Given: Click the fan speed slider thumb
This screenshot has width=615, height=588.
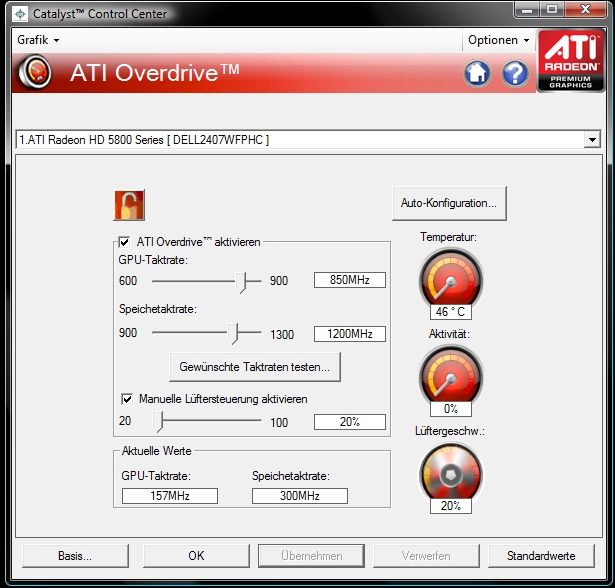Looking at the screenshot, I should [x=158, y=422].
